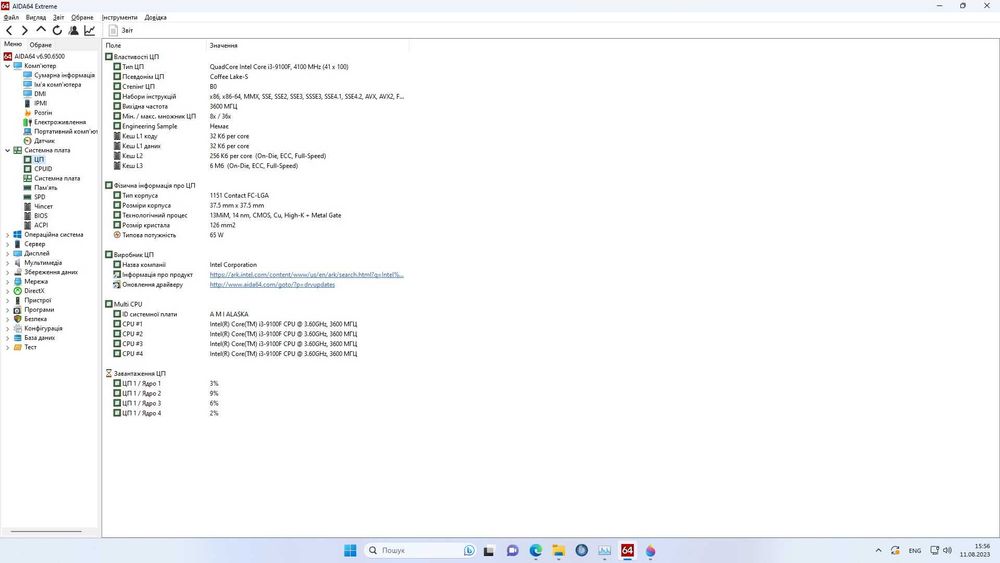This screenshot has width=1000, height=563.
Task: Collapse the Системна плата tree node
Action: point(8,150)
